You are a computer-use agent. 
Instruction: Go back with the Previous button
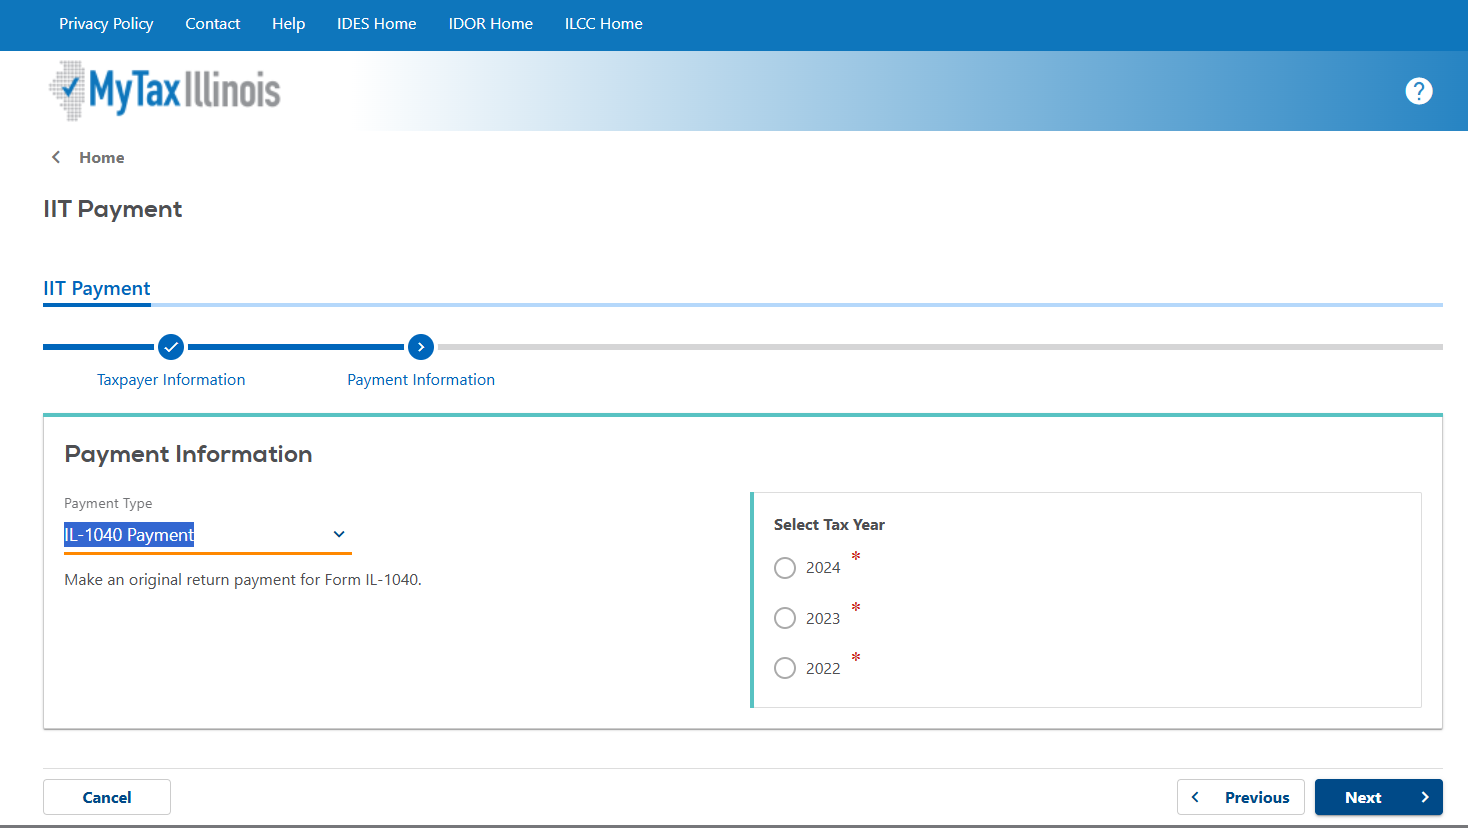[1240, 797]
